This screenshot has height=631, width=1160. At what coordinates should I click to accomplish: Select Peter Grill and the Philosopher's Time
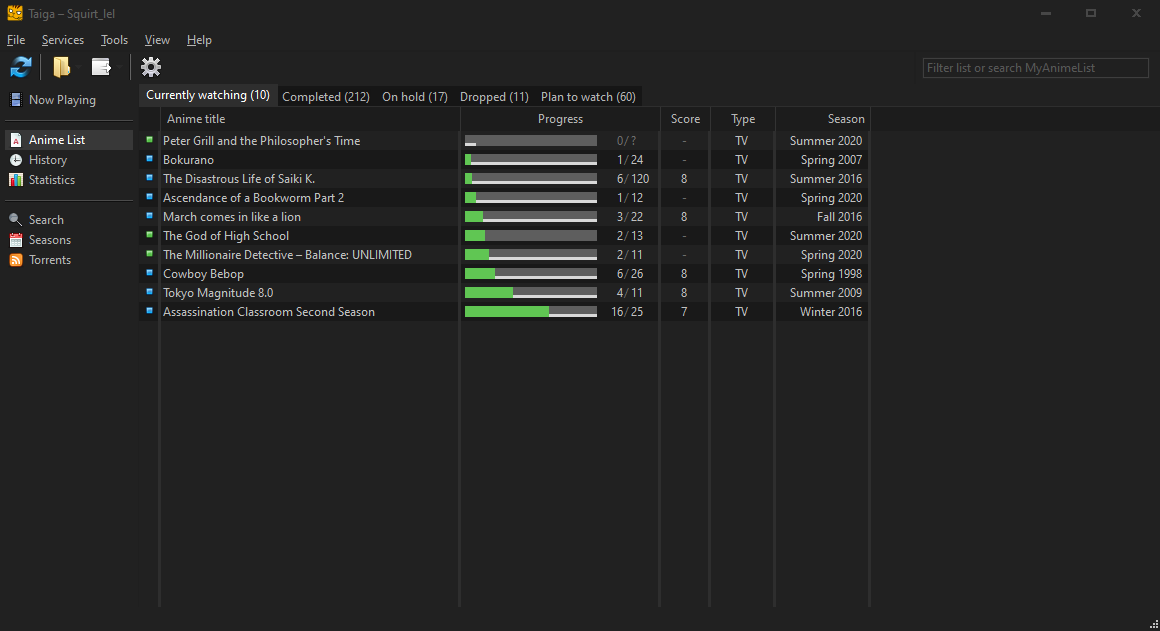(x=505, y=141)
